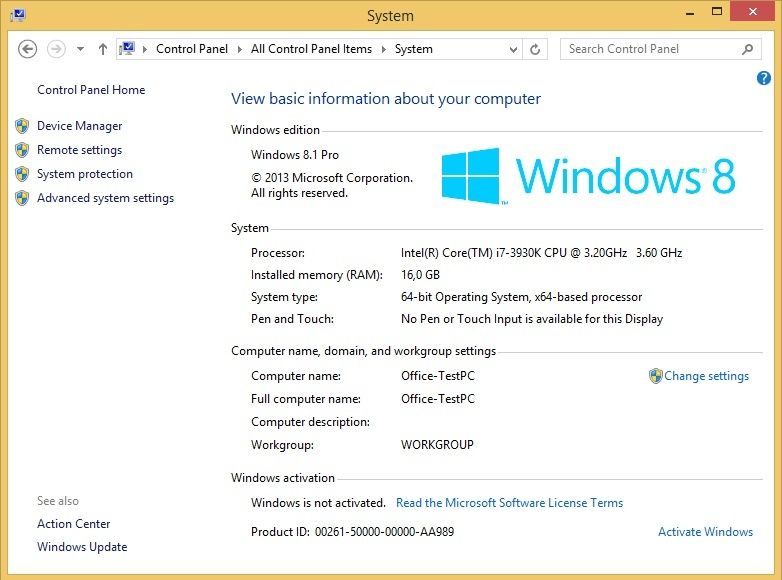The width and height of the screenshot is (782, 580).
Task: Refresh the System page
Action: (535, 49)
